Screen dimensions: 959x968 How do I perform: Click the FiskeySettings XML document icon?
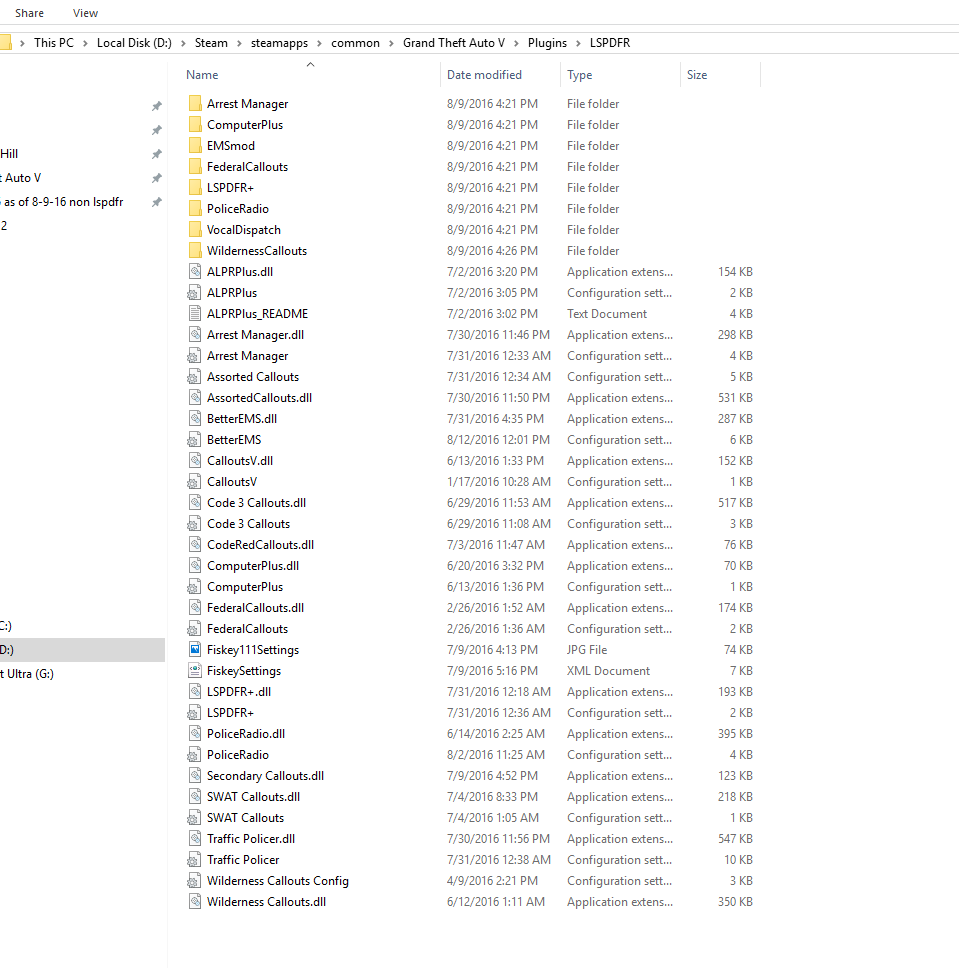pos(195,670)
